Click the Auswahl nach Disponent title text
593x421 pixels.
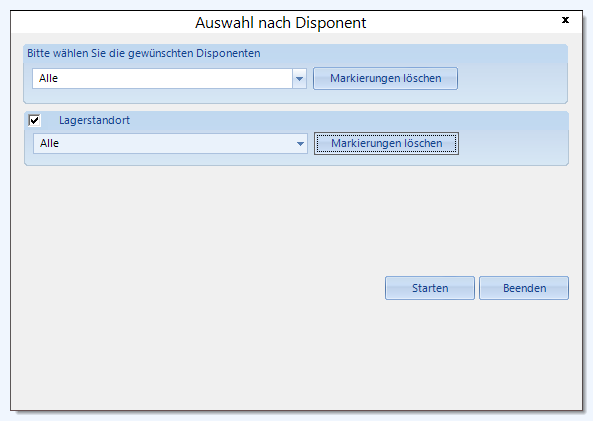coord(280,23)
